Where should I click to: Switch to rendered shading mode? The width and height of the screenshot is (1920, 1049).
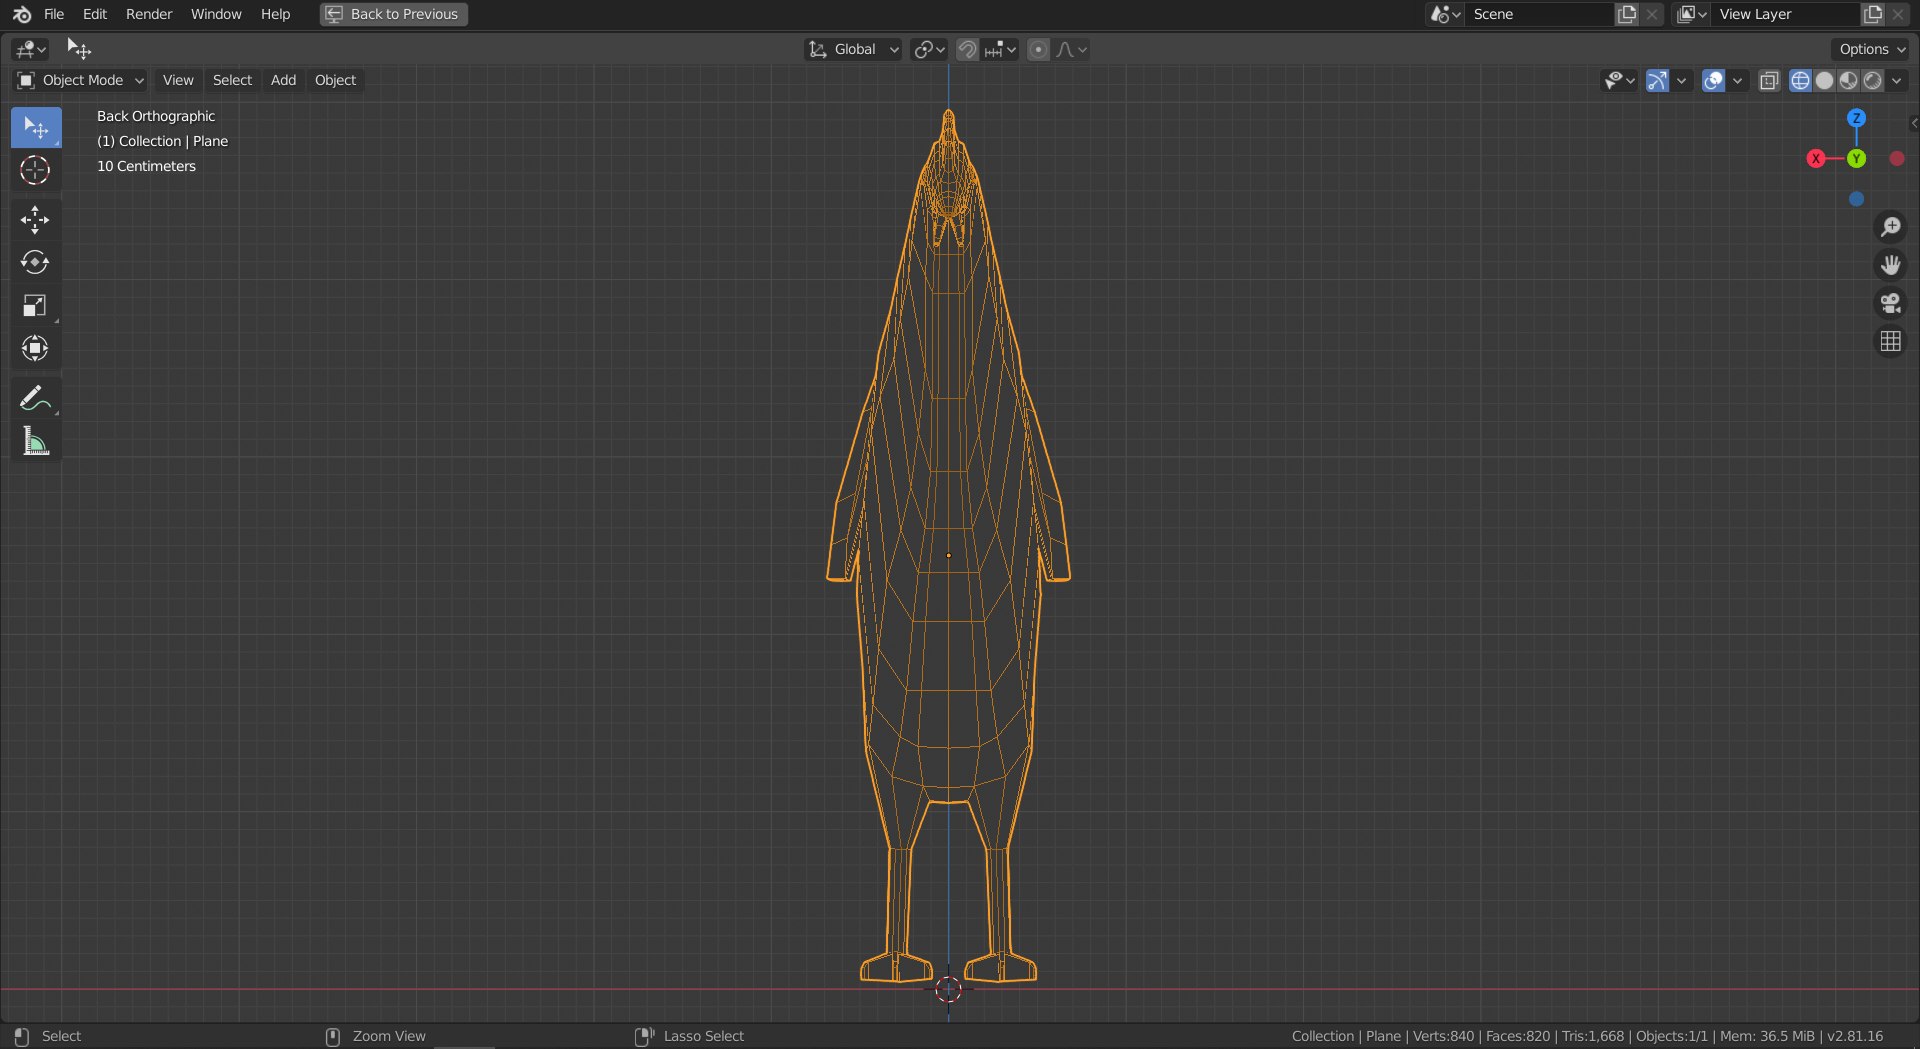pos(1872,81)
